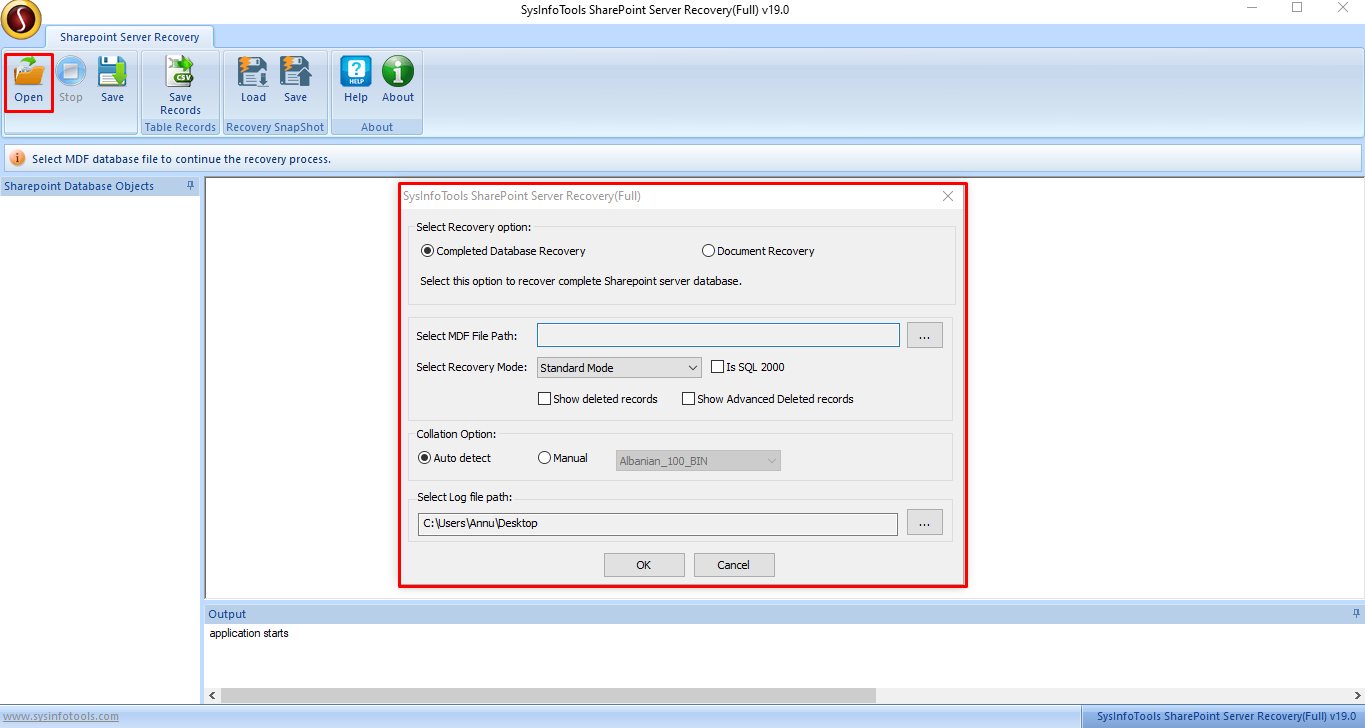Choose Manual collation option

(x=563, y=458)
